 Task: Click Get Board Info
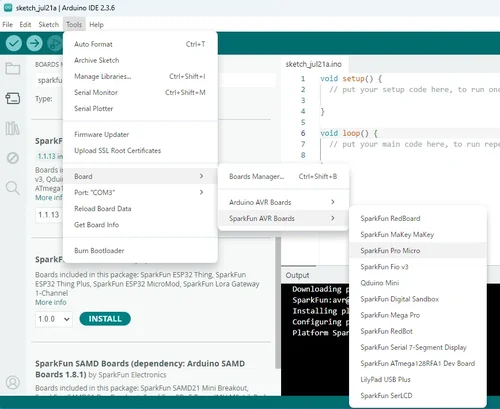140,225
